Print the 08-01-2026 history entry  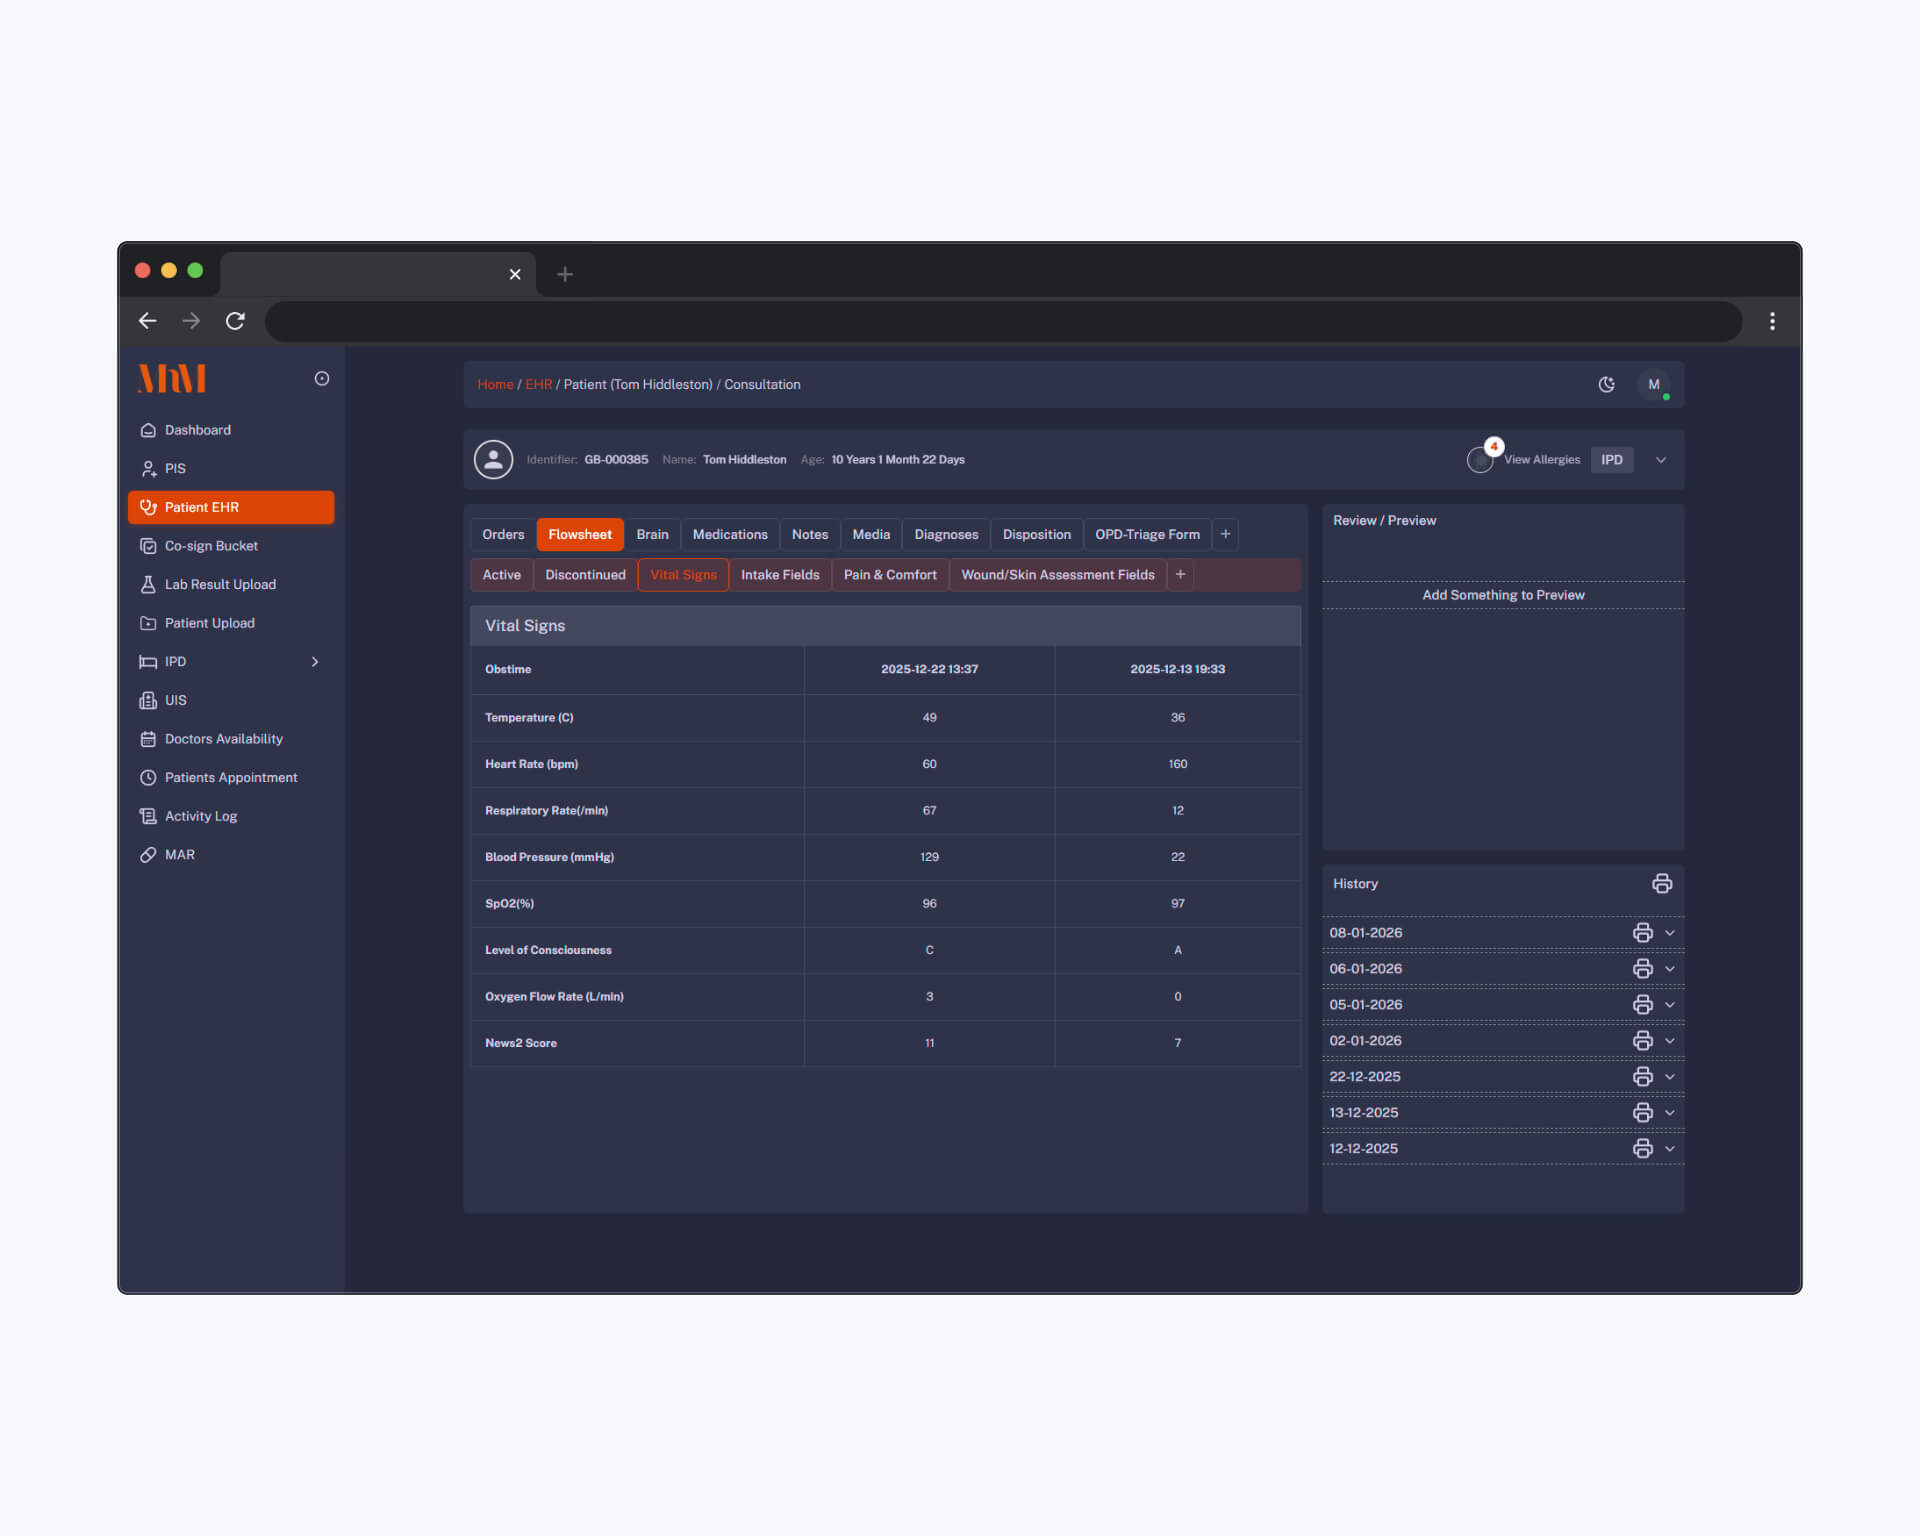click(1642, 933)
